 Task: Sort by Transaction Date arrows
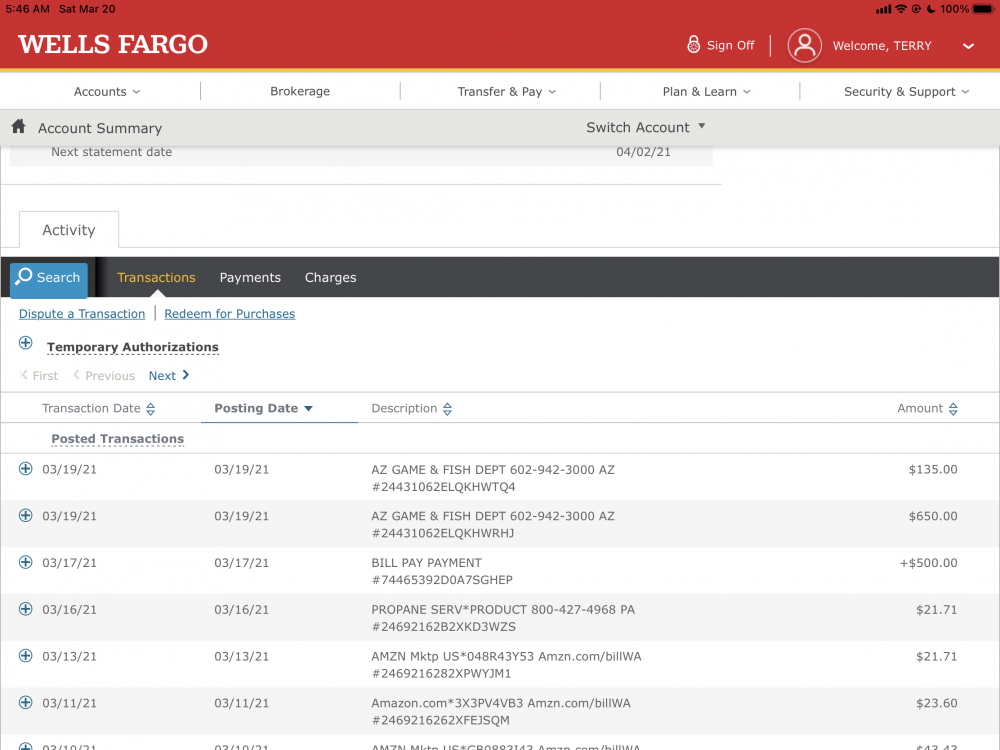[x=151, y=409]
